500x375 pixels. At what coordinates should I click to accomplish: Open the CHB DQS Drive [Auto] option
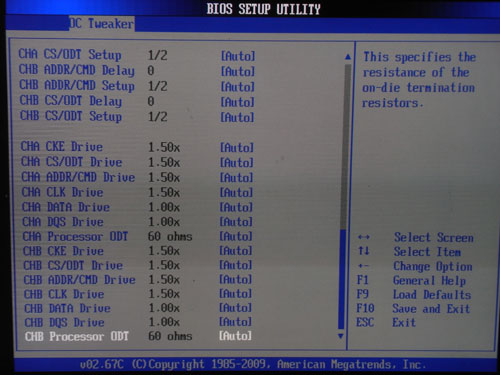tap(235, 322)
